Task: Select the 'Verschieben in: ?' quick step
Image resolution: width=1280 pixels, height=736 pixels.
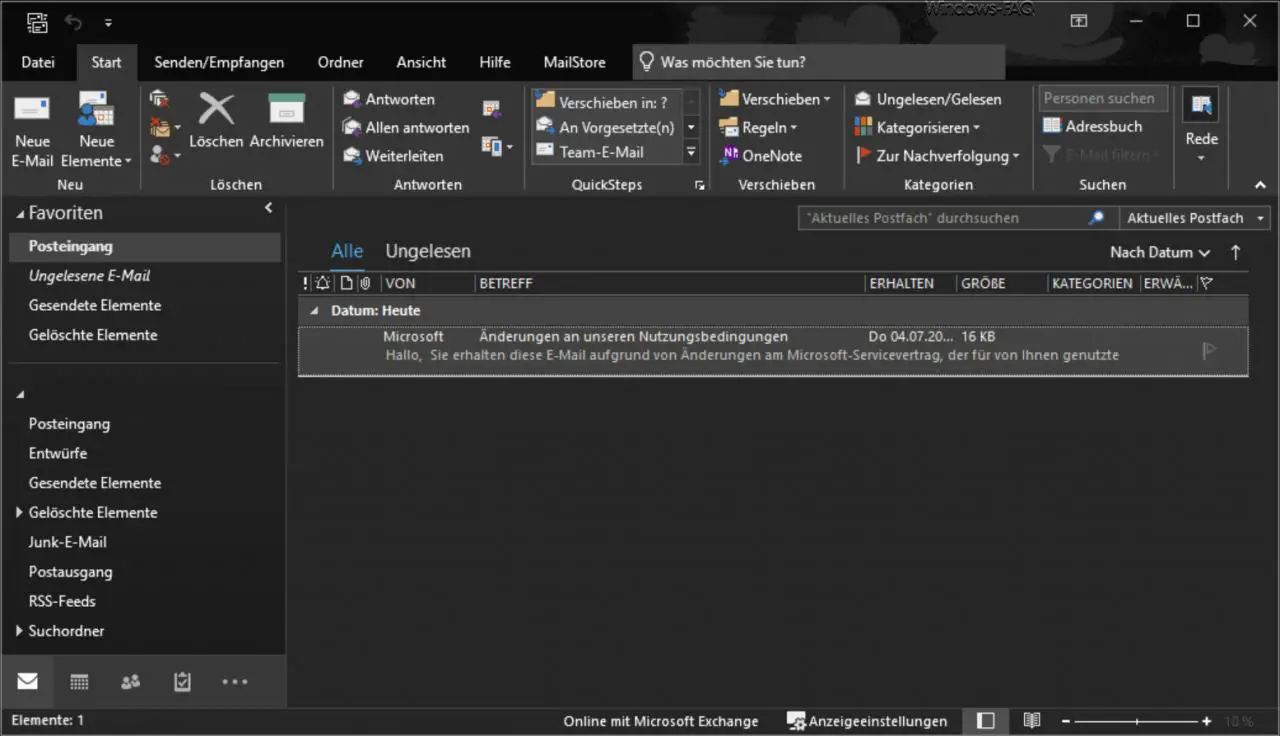Action: 607,101
